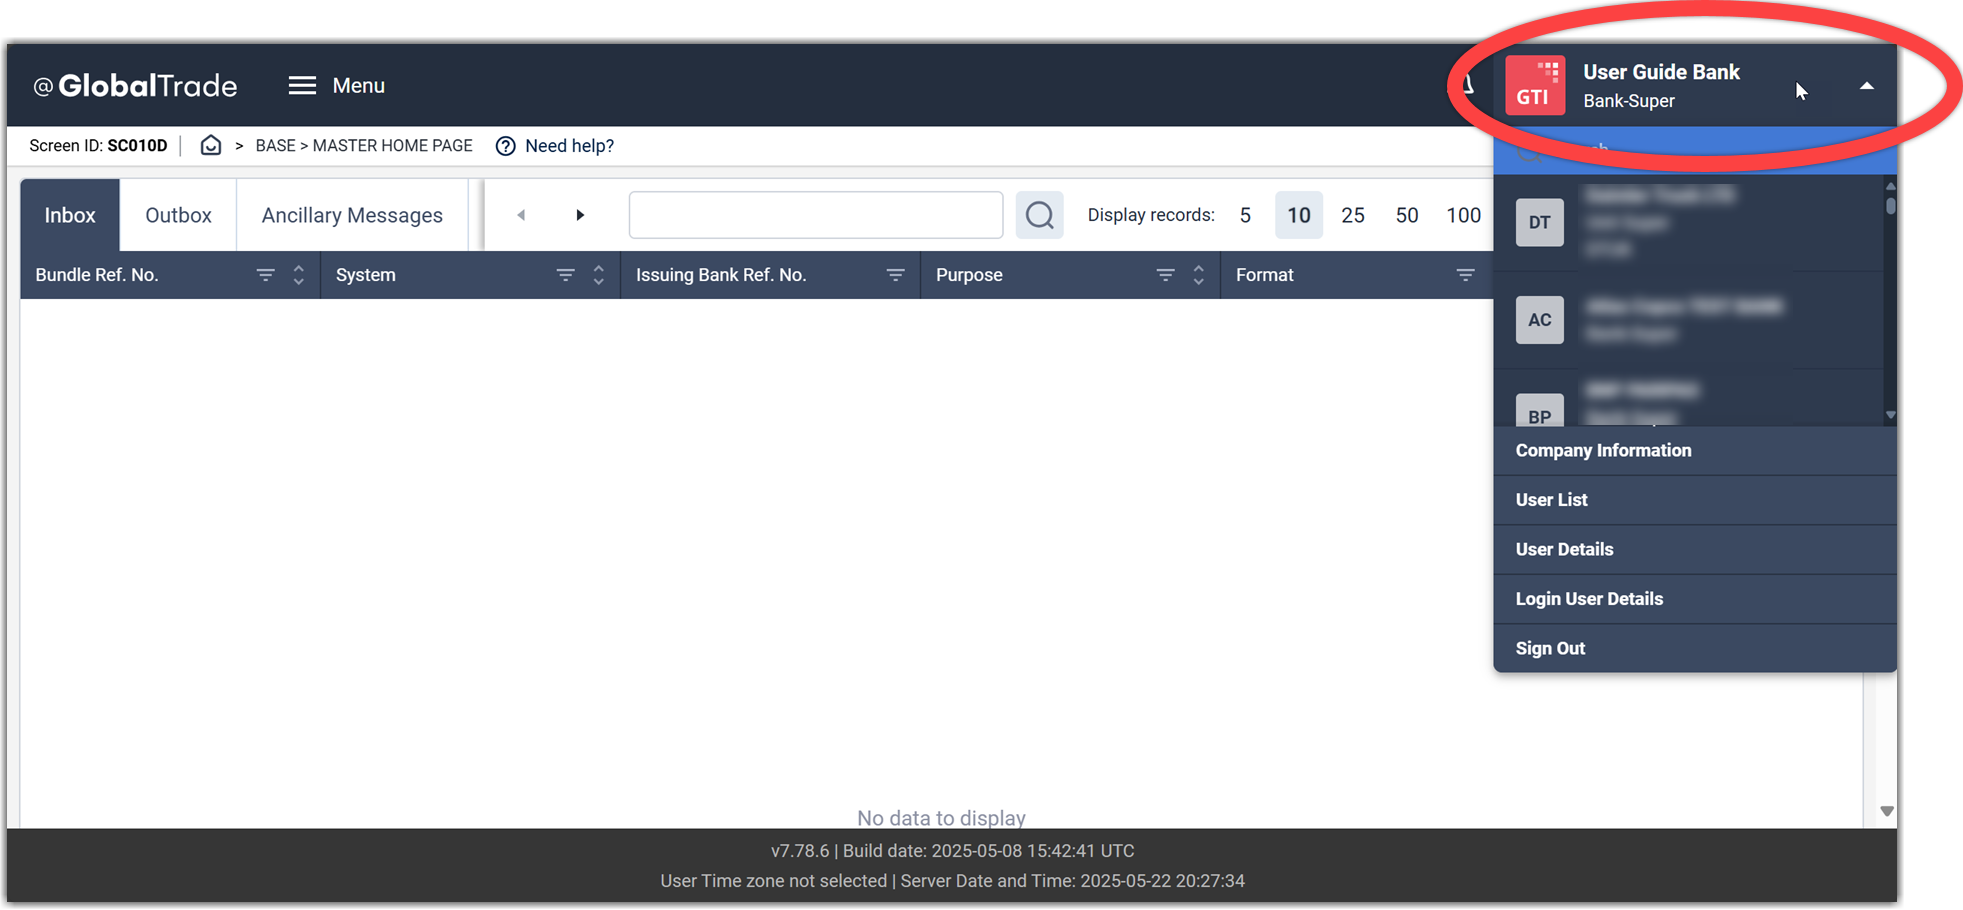Select the DT company entry

(x=1689, y=222)
